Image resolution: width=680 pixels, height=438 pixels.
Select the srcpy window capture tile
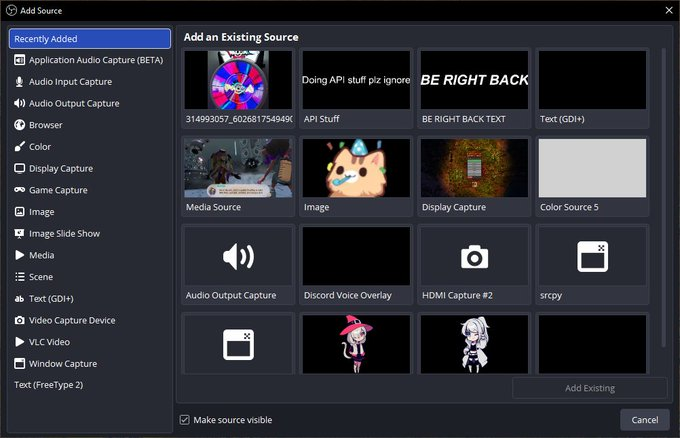[592, 264]
